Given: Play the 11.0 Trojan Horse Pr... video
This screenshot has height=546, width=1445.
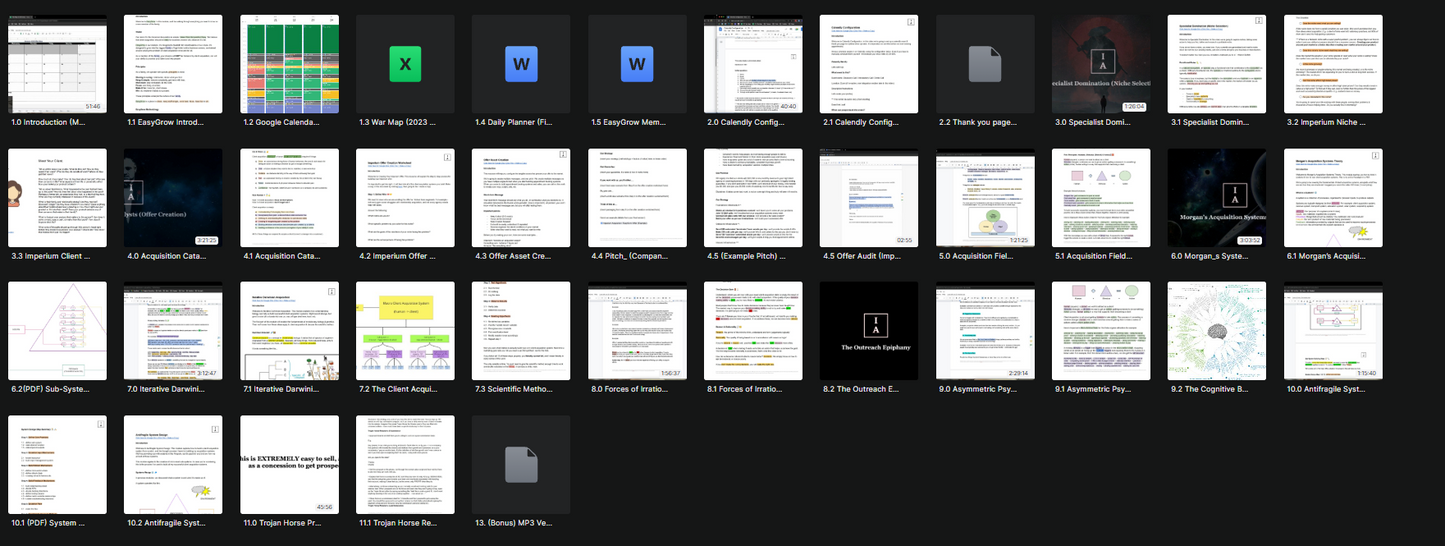Looking at the screenshot, I should point(289,465).
